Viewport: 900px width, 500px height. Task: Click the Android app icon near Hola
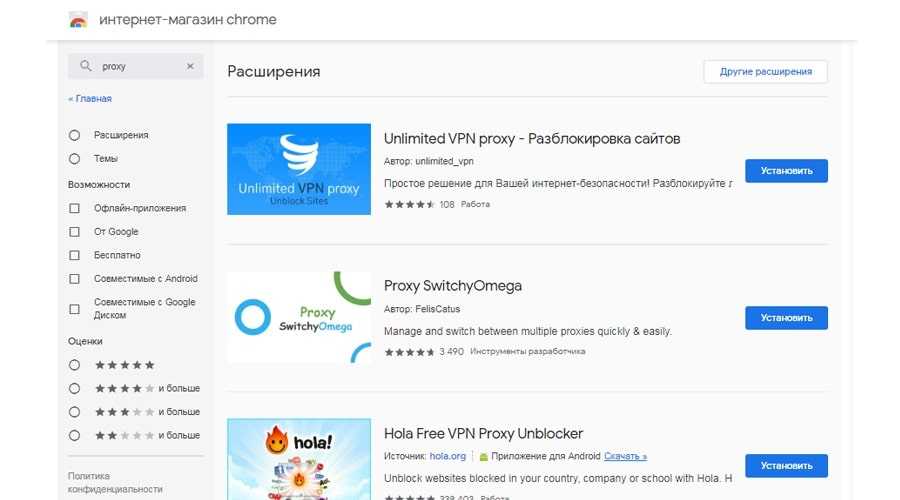(x=485, y=457)
